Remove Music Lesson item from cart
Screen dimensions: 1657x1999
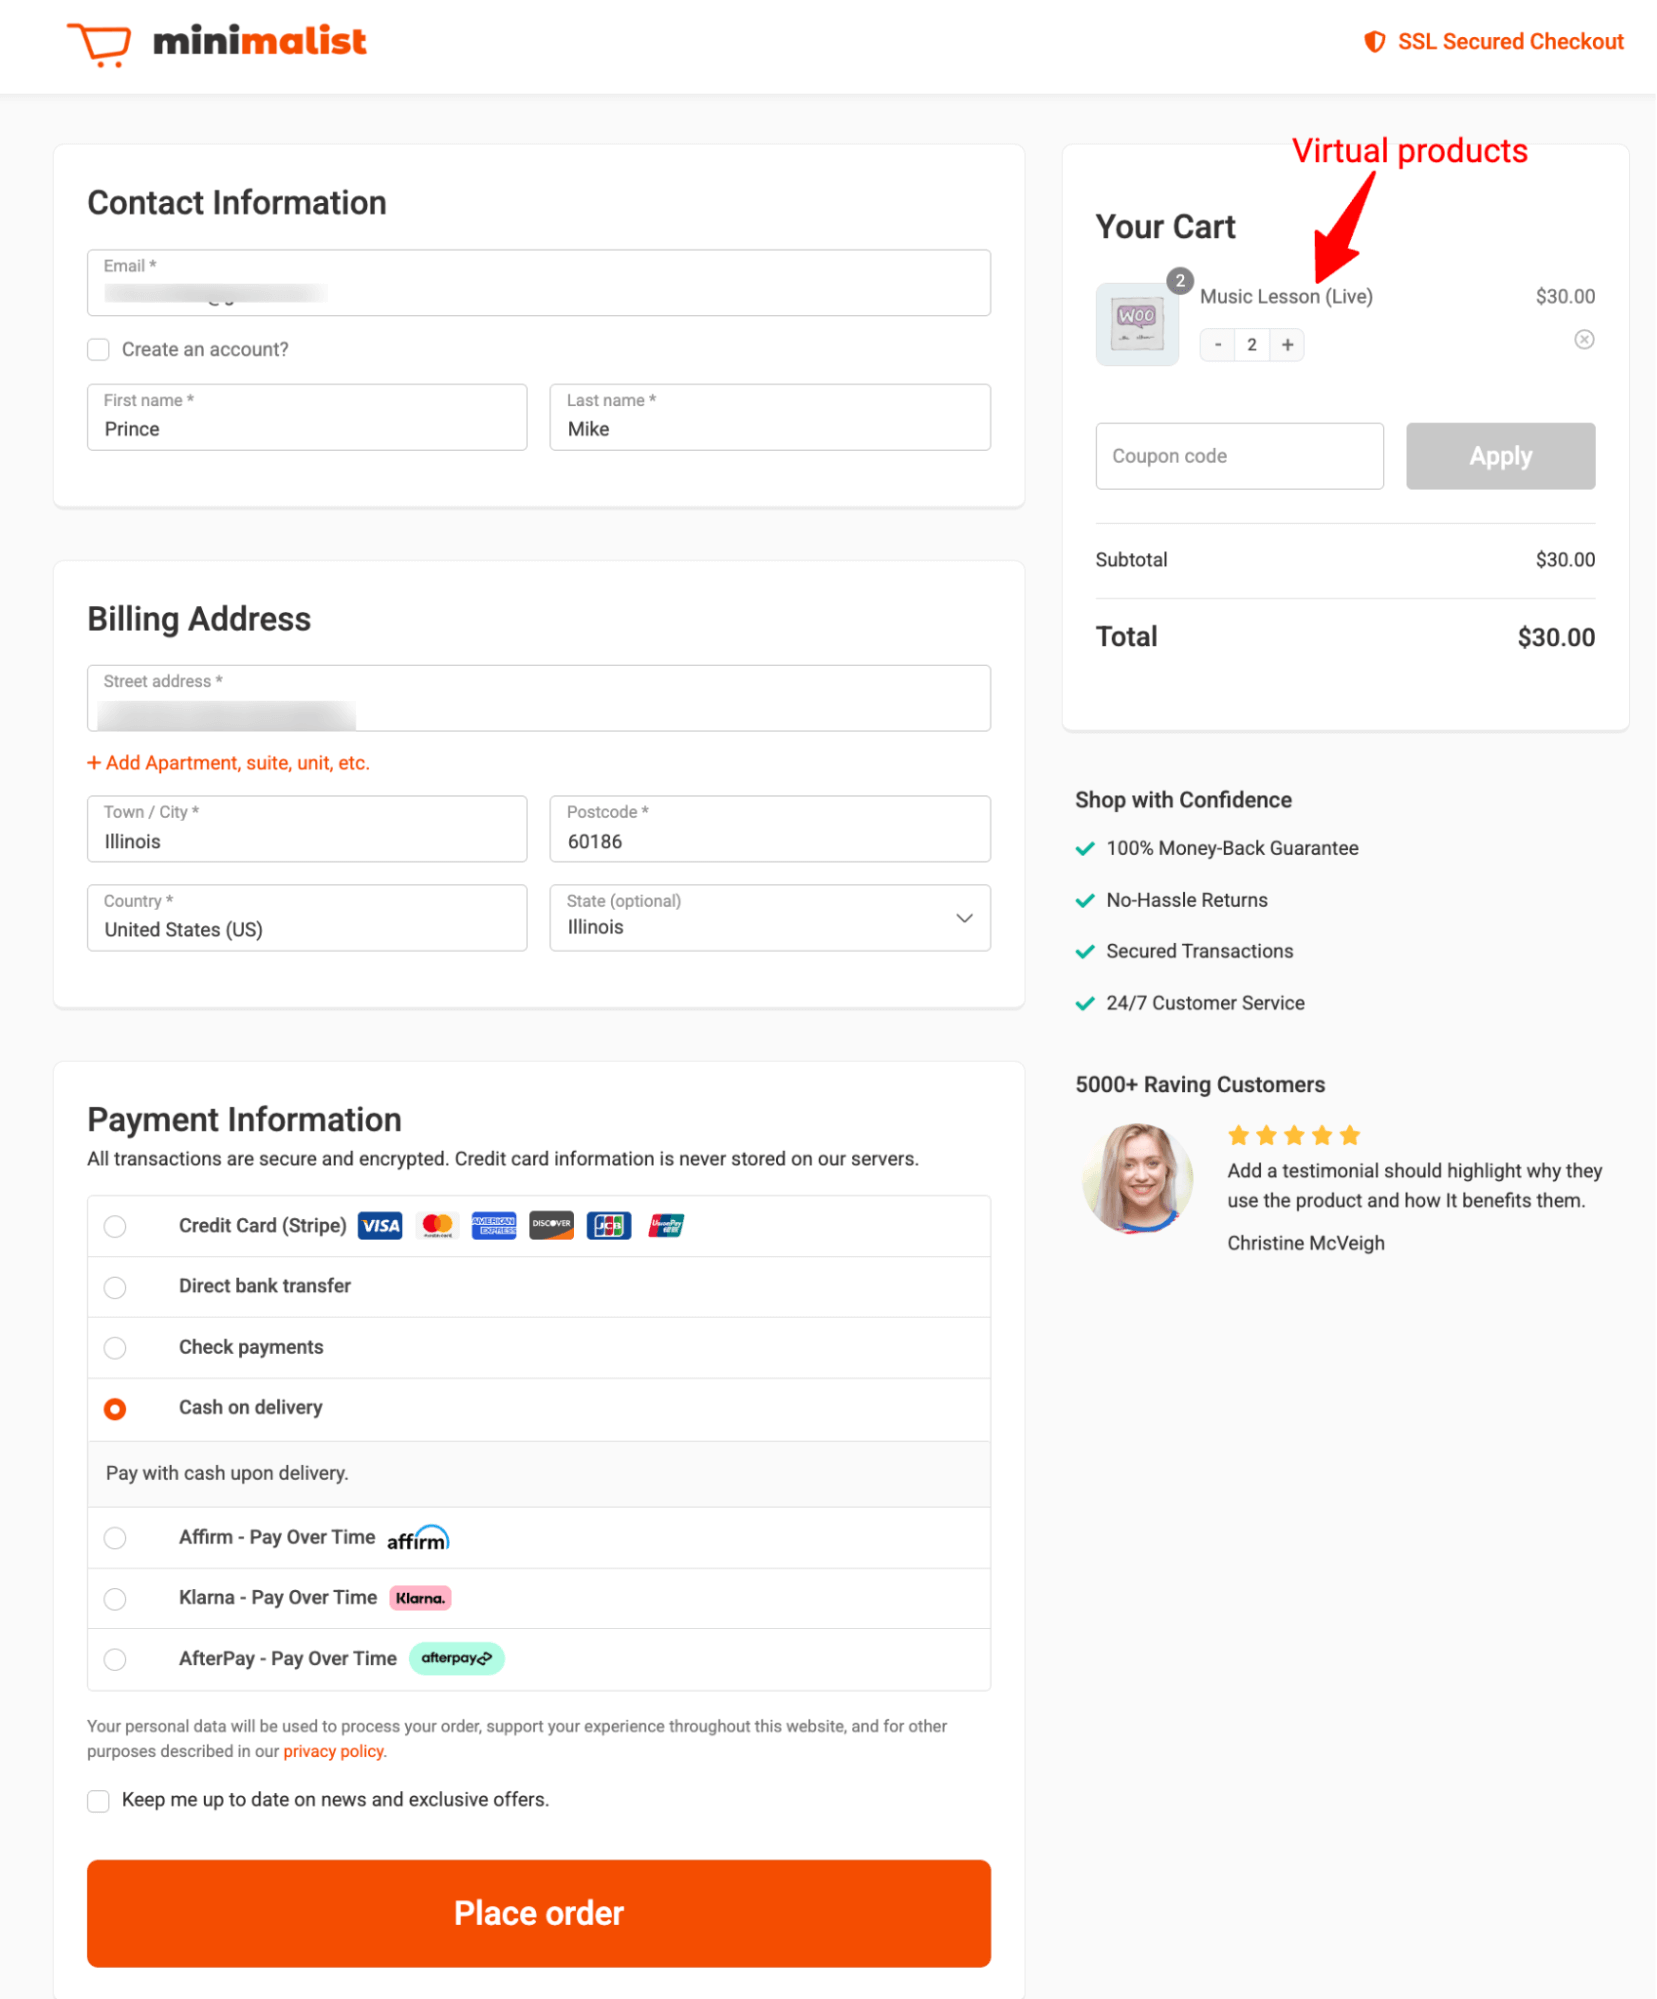1584,340
